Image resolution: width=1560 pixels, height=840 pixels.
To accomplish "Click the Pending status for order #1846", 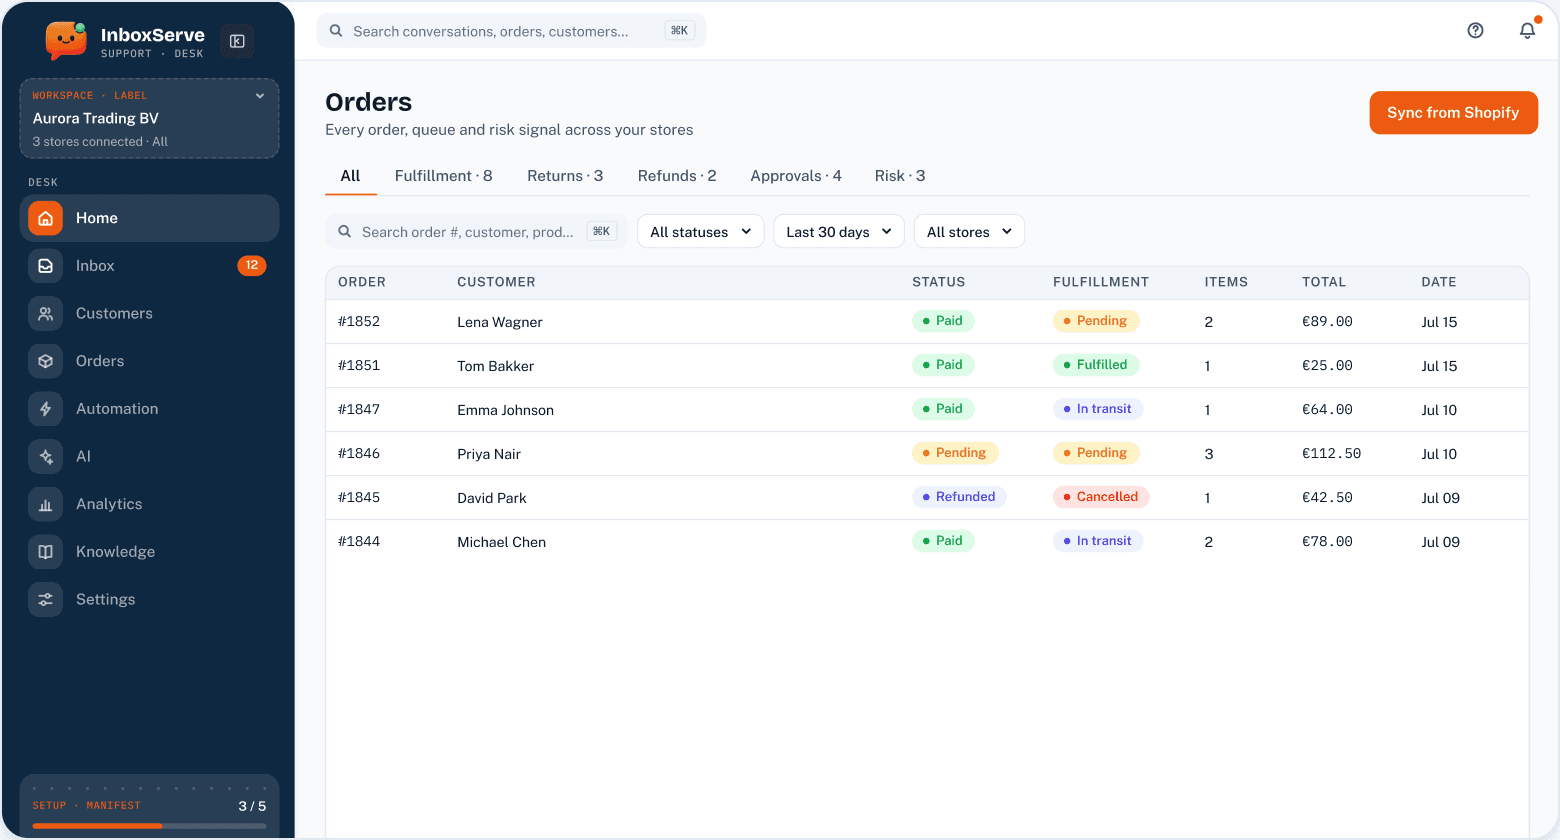I will [955, 453].
